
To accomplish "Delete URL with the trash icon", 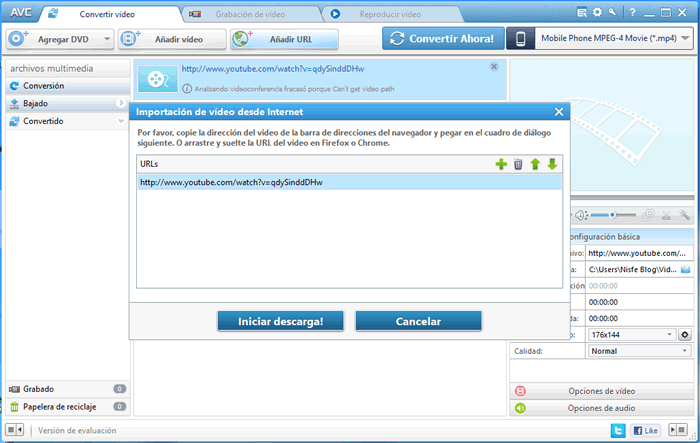I will point(518,164).
